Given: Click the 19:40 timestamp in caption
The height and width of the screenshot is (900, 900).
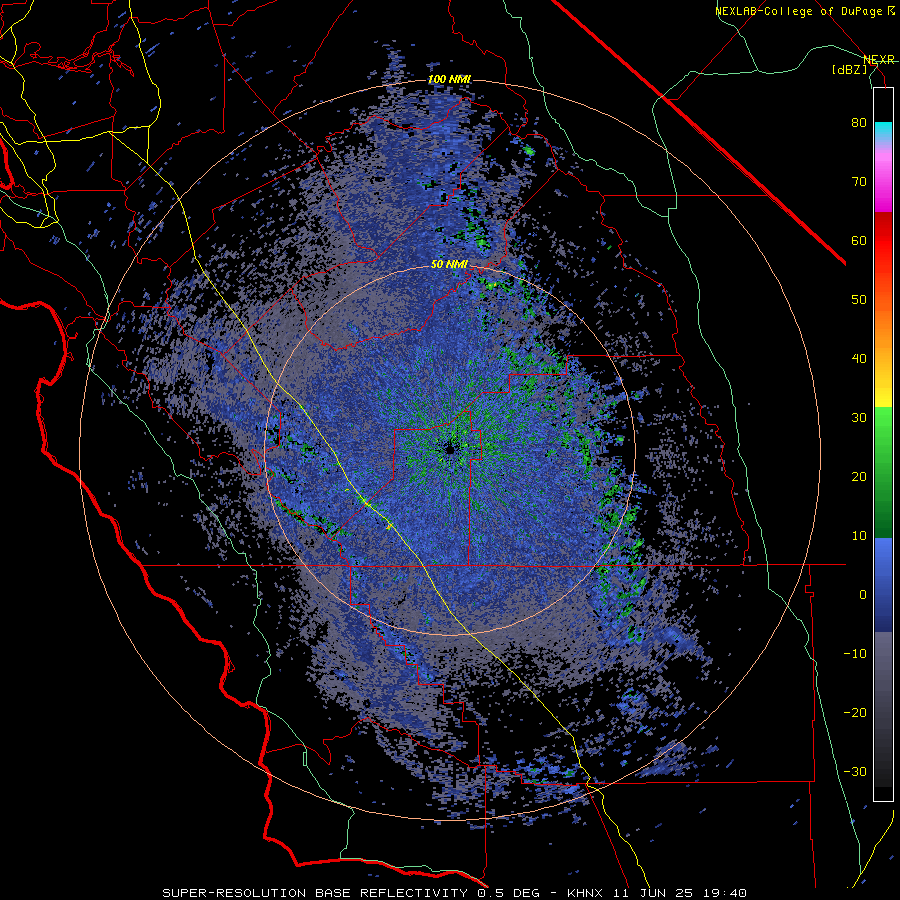Looking at the screenshot, I should [727, 893].
